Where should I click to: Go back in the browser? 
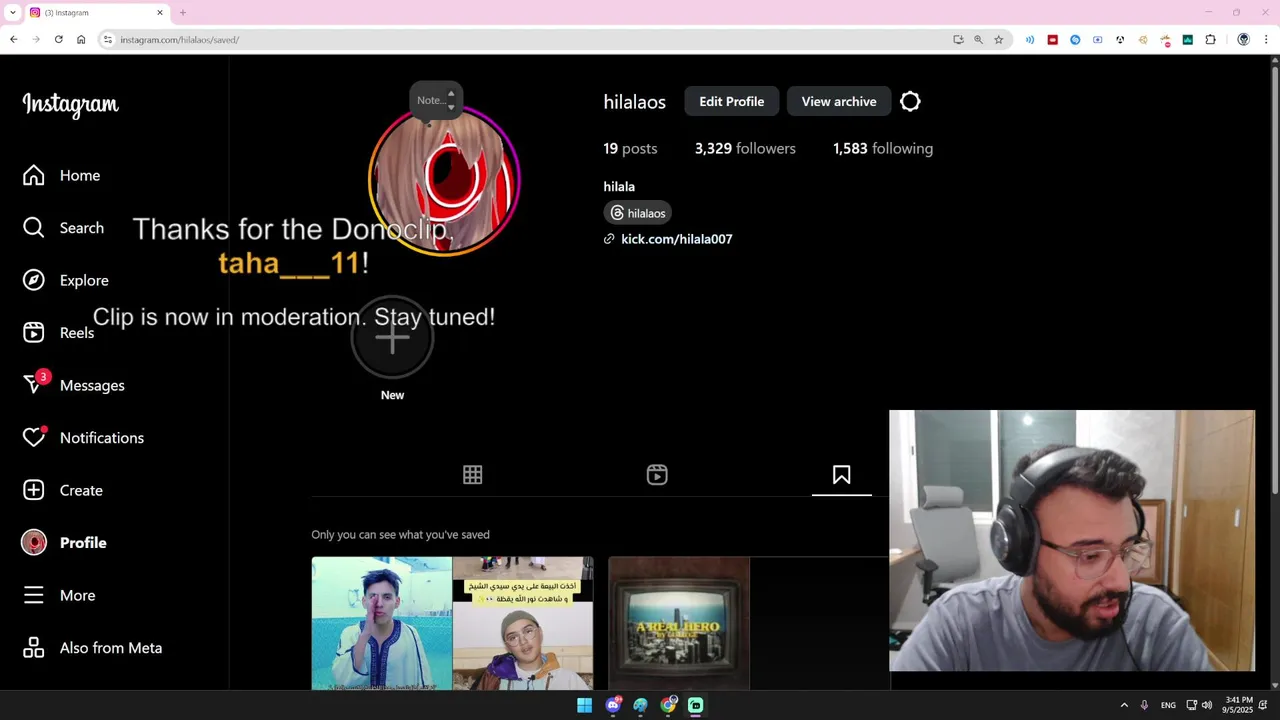click(14, 39)
